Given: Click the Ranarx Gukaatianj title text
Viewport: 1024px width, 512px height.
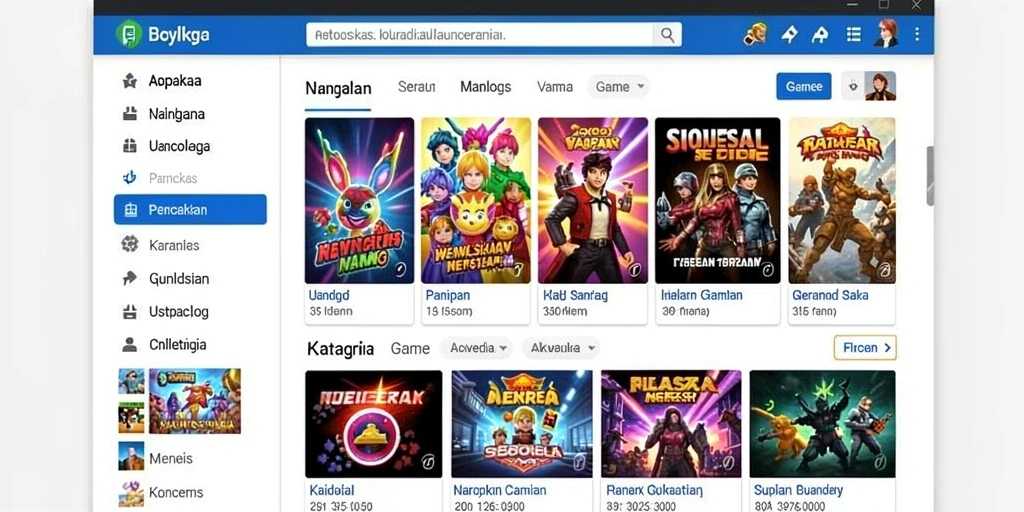Looking at the screenshot, I should [x=654, y=490].
